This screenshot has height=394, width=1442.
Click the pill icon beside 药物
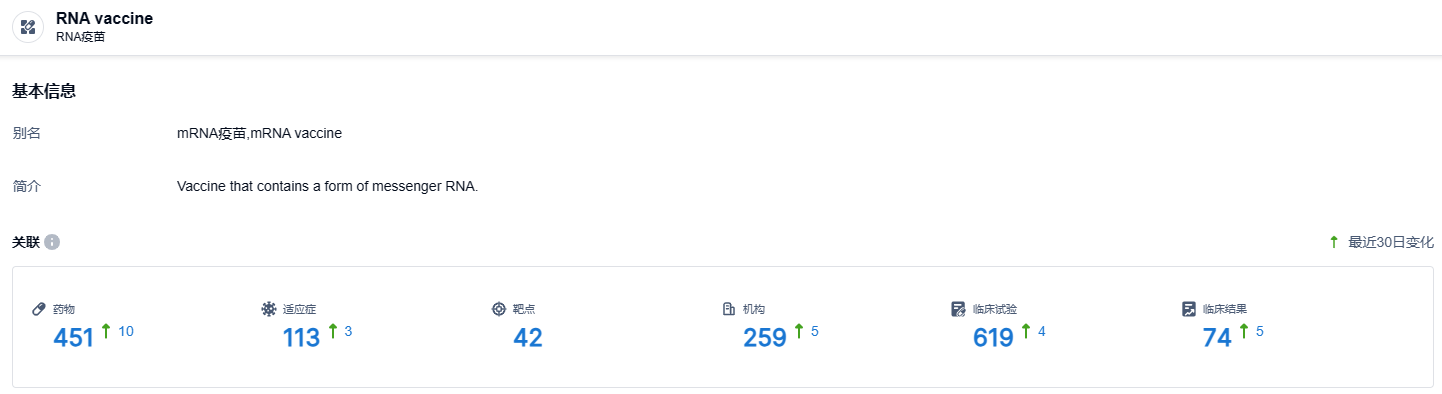(x=39, y=309)
